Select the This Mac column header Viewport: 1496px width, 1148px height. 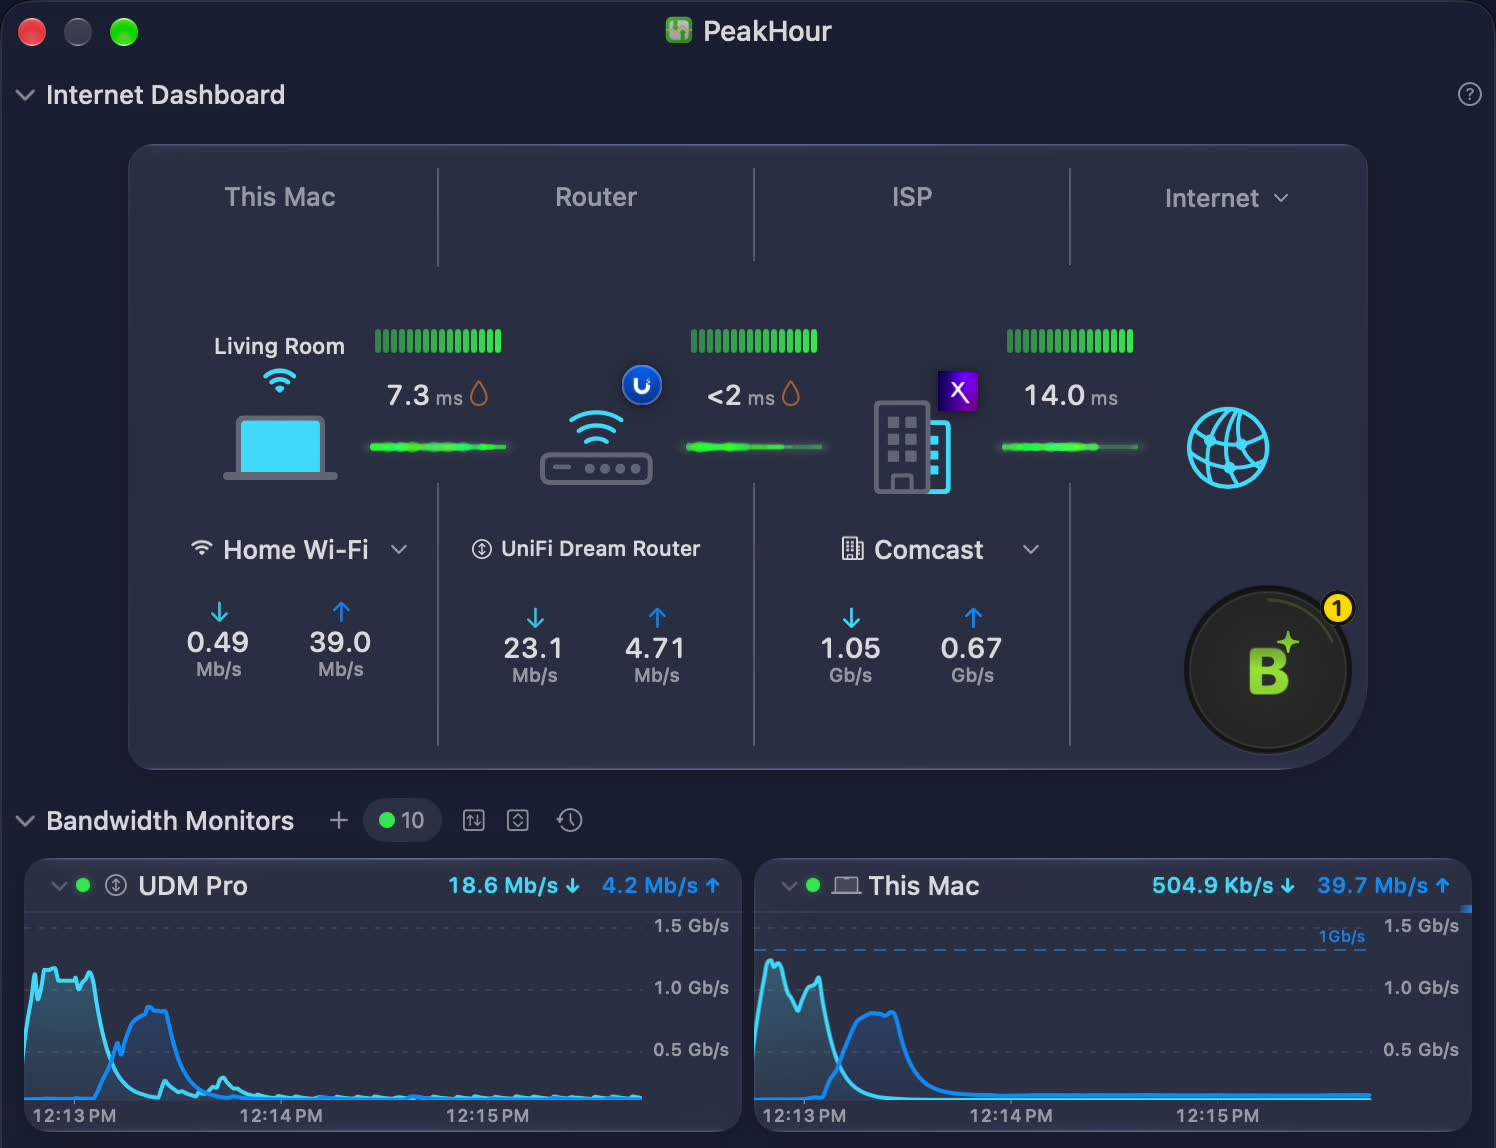pos(280,197)
